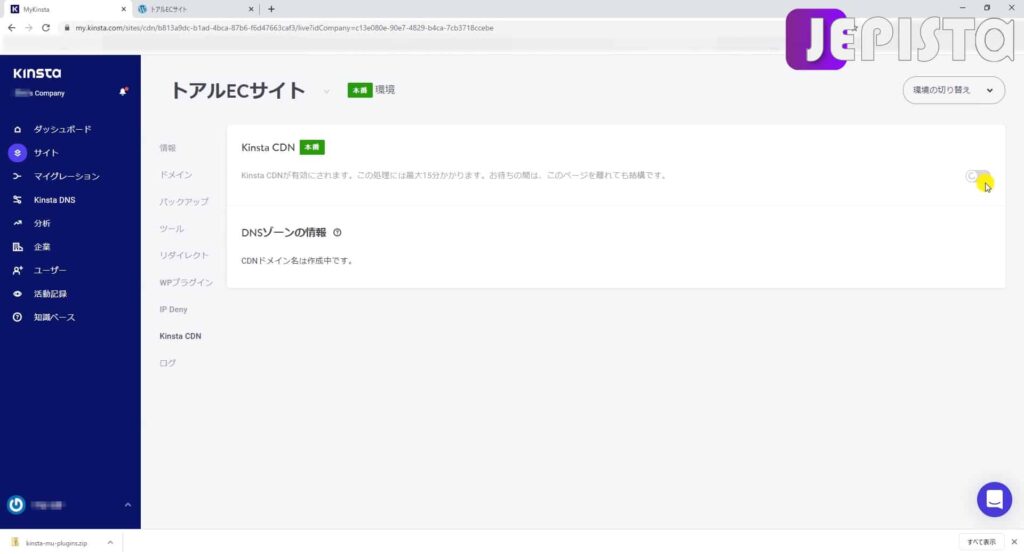Click the activity log eye icon
The height and width of the screenshot is (554, 1024).
pos(18,294)
